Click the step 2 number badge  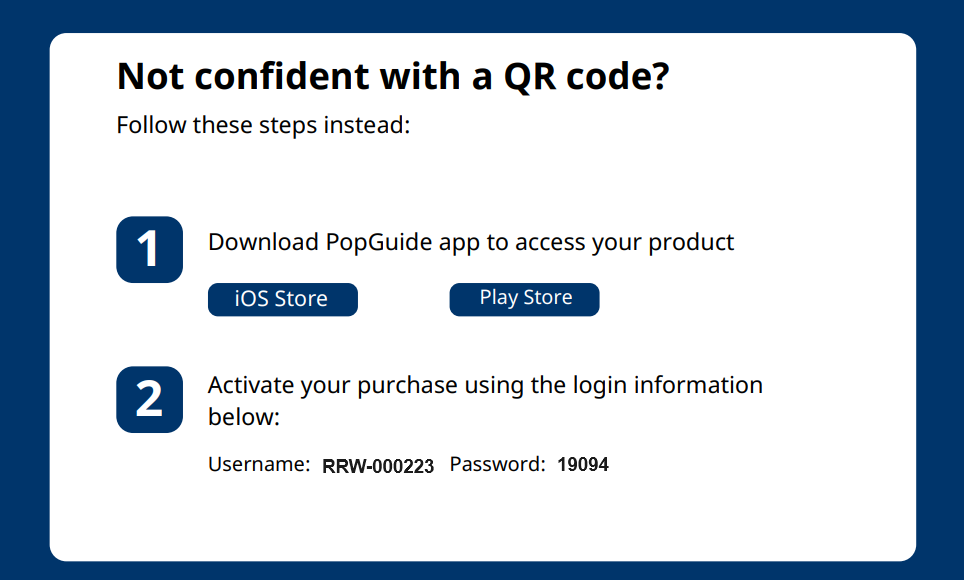pyautogui.click(x=149, y=399)
